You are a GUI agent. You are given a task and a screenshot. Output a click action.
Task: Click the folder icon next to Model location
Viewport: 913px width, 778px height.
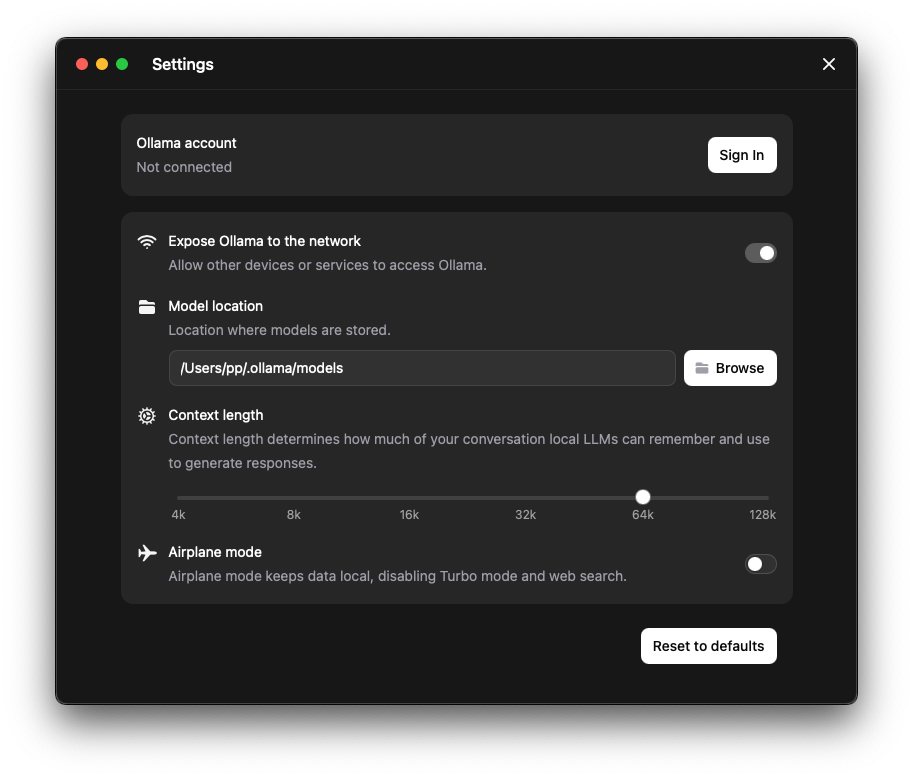[147, 307]
